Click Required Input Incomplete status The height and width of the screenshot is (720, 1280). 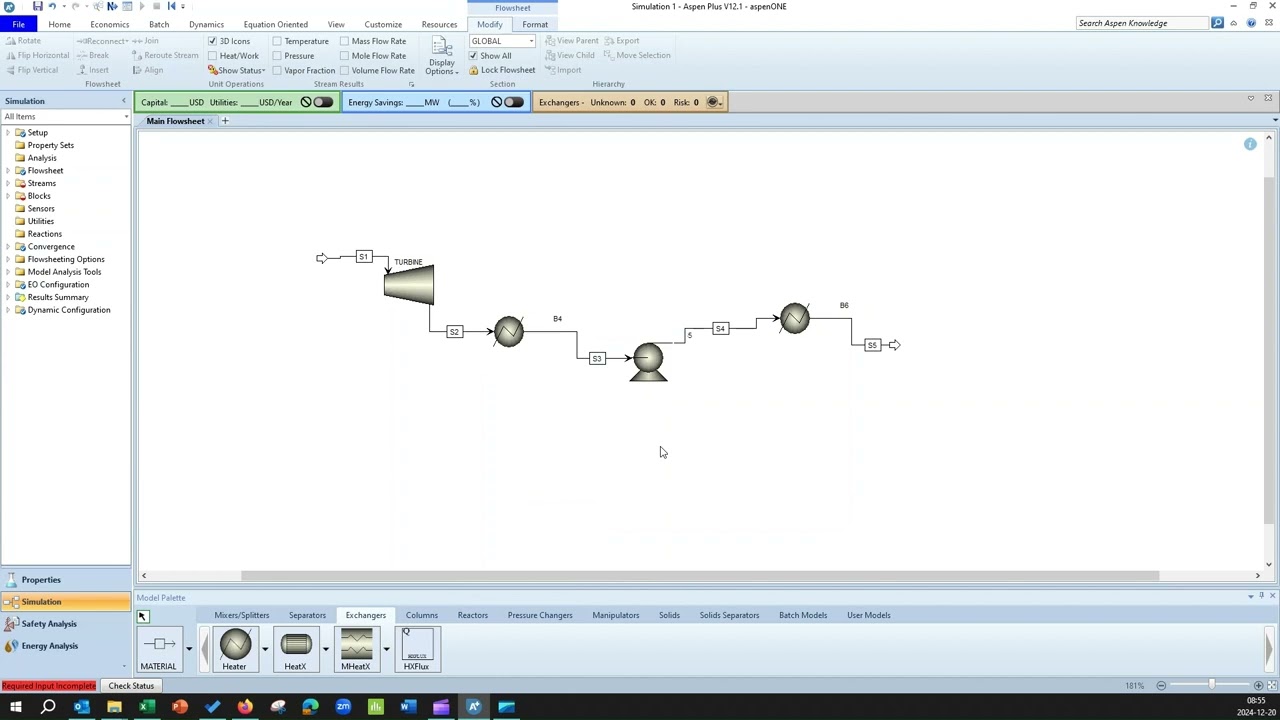[49, 686]
